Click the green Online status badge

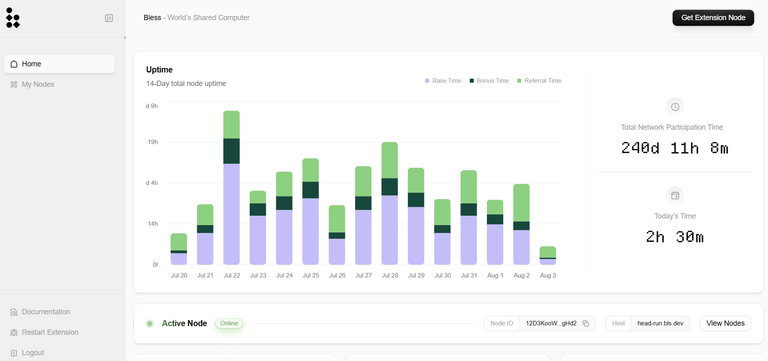(x=229, y=323)
